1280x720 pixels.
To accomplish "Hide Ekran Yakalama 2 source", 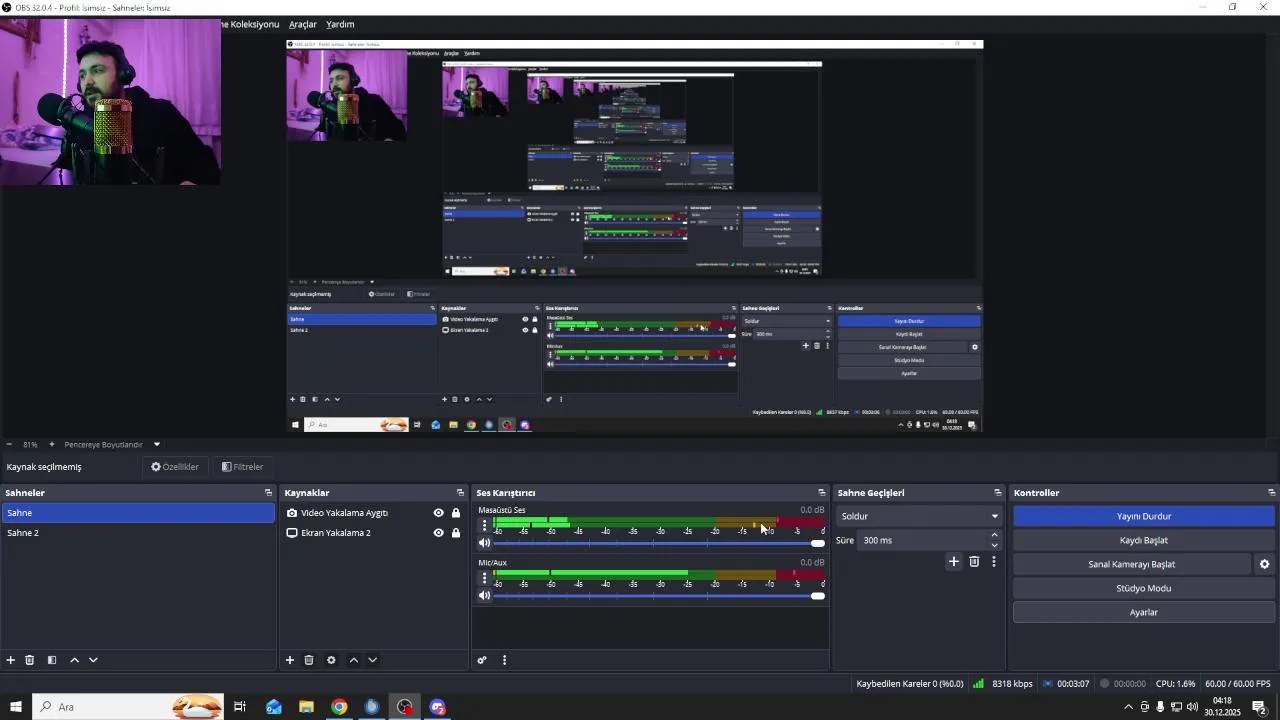I will [x=438, y=533].
